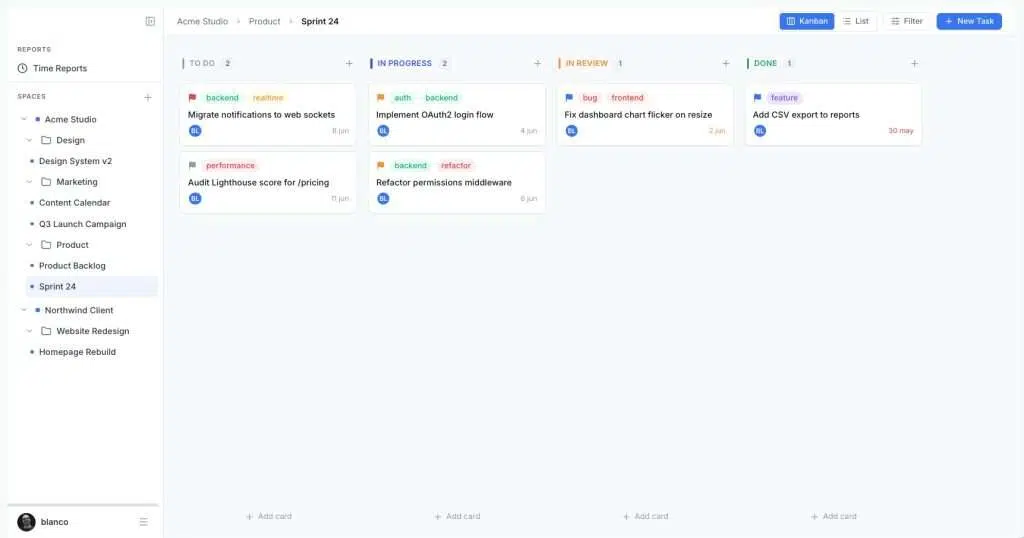This screenshot has height=538, width=1024.
Task: Open 'Refactor permissions middleware' task
Action: (x=444, y=183)
